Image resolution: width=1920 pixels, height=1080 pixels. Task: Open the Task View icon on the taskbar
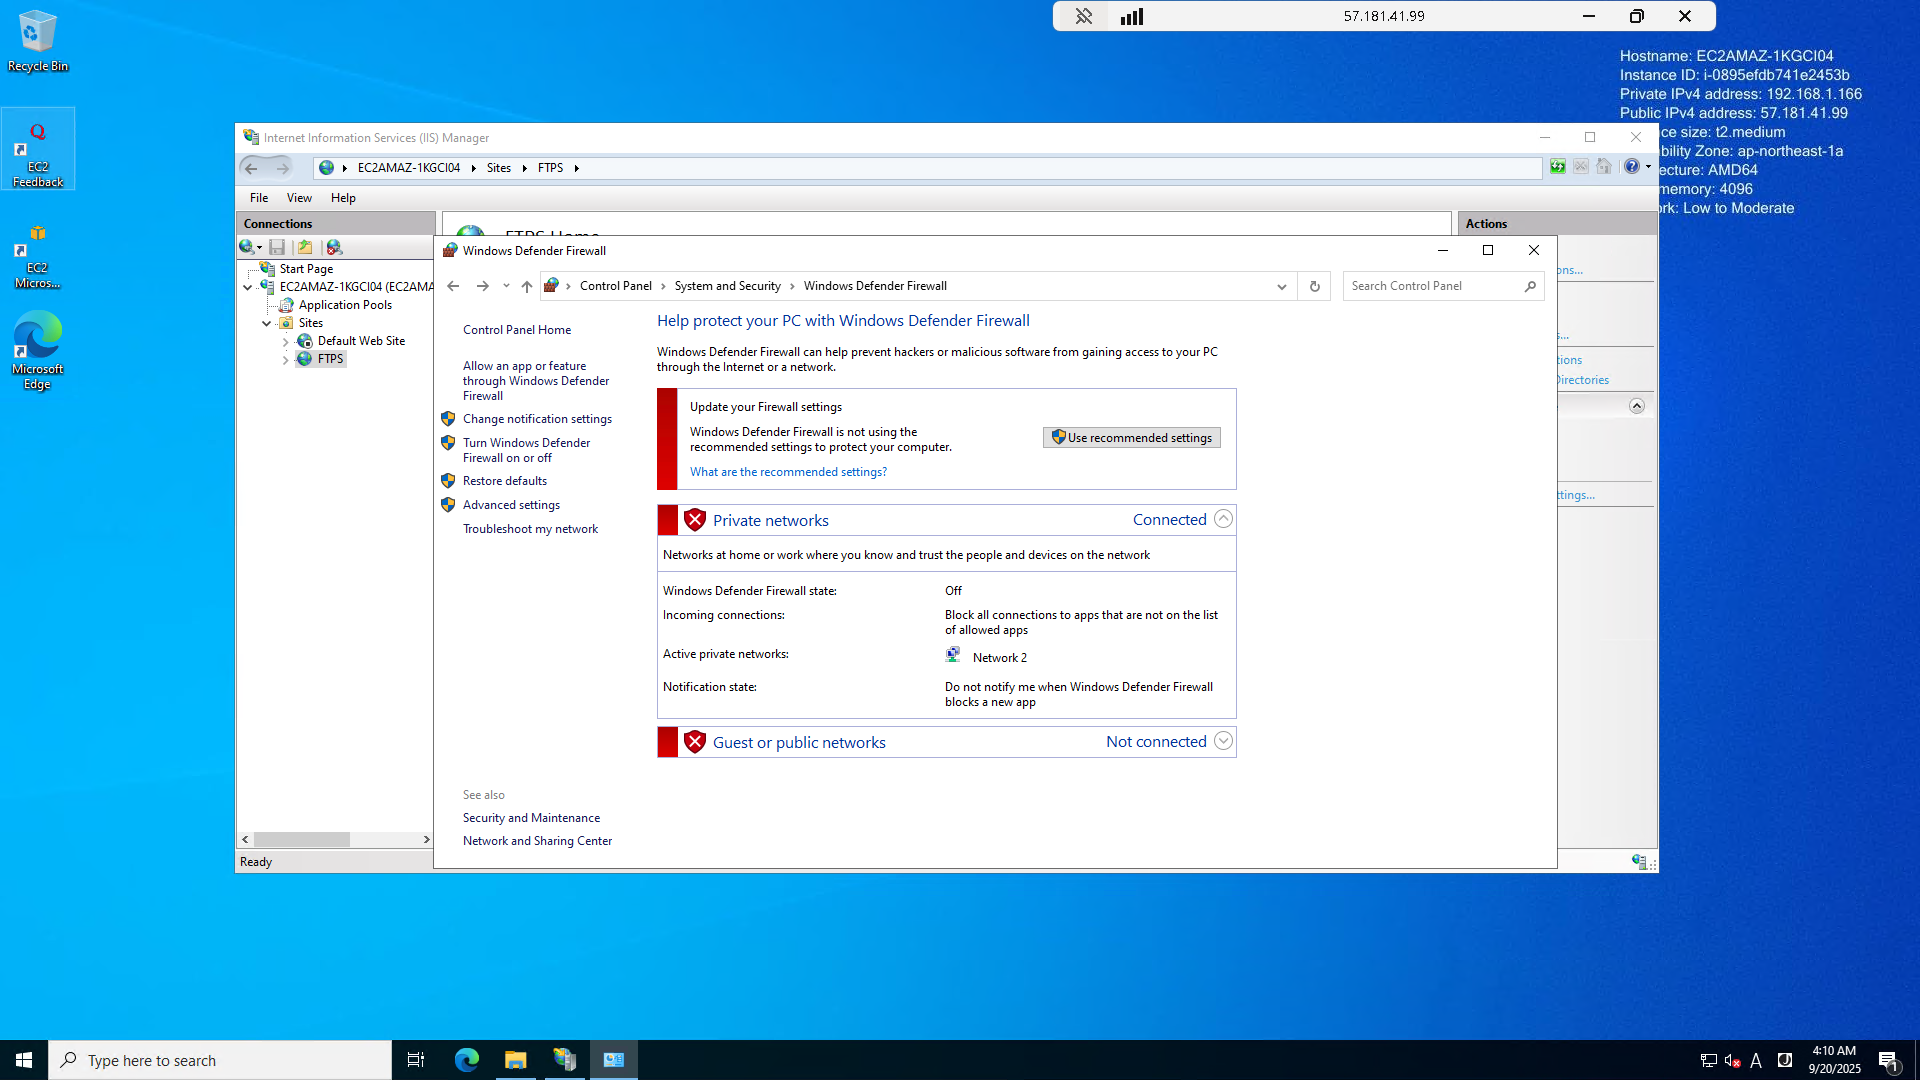(x=416, y=1060)
